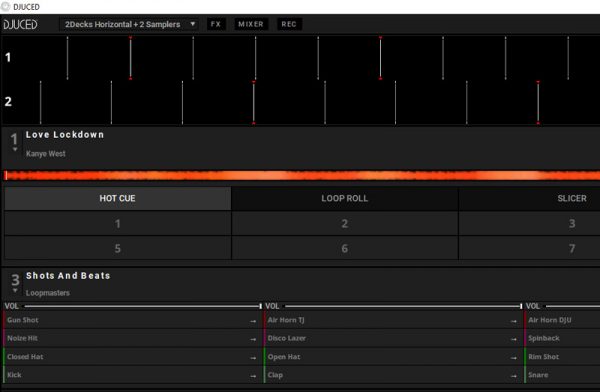Play the Disco Lazer sample
Viewport: 600px width, 392px height.
[393, 338]
